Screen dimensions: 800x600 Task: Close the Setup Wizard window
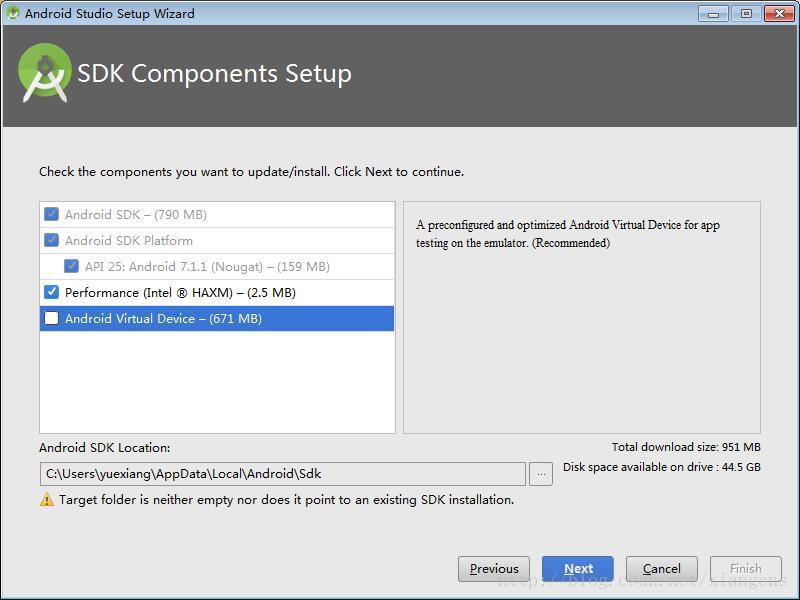pyautogui.click(x=779, y=13)
